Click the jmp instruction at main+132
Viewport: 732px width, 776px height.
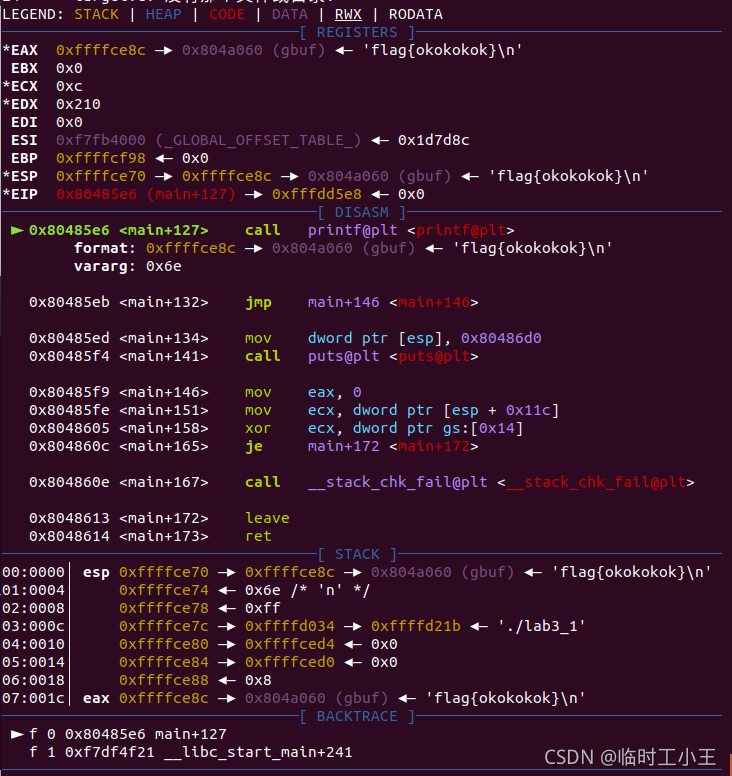pyautogui.click(x=258, y=302)
